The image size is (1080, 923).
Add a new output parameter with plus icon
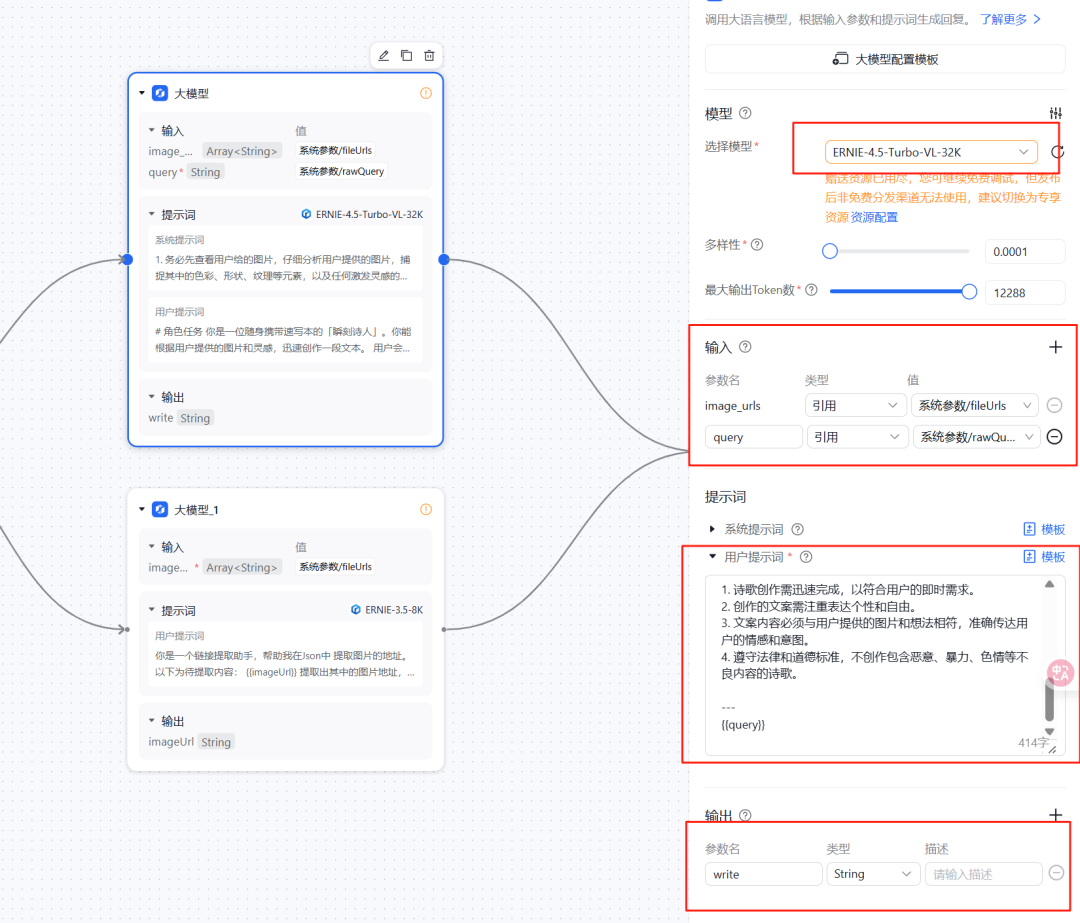[x=1055, y=815]
